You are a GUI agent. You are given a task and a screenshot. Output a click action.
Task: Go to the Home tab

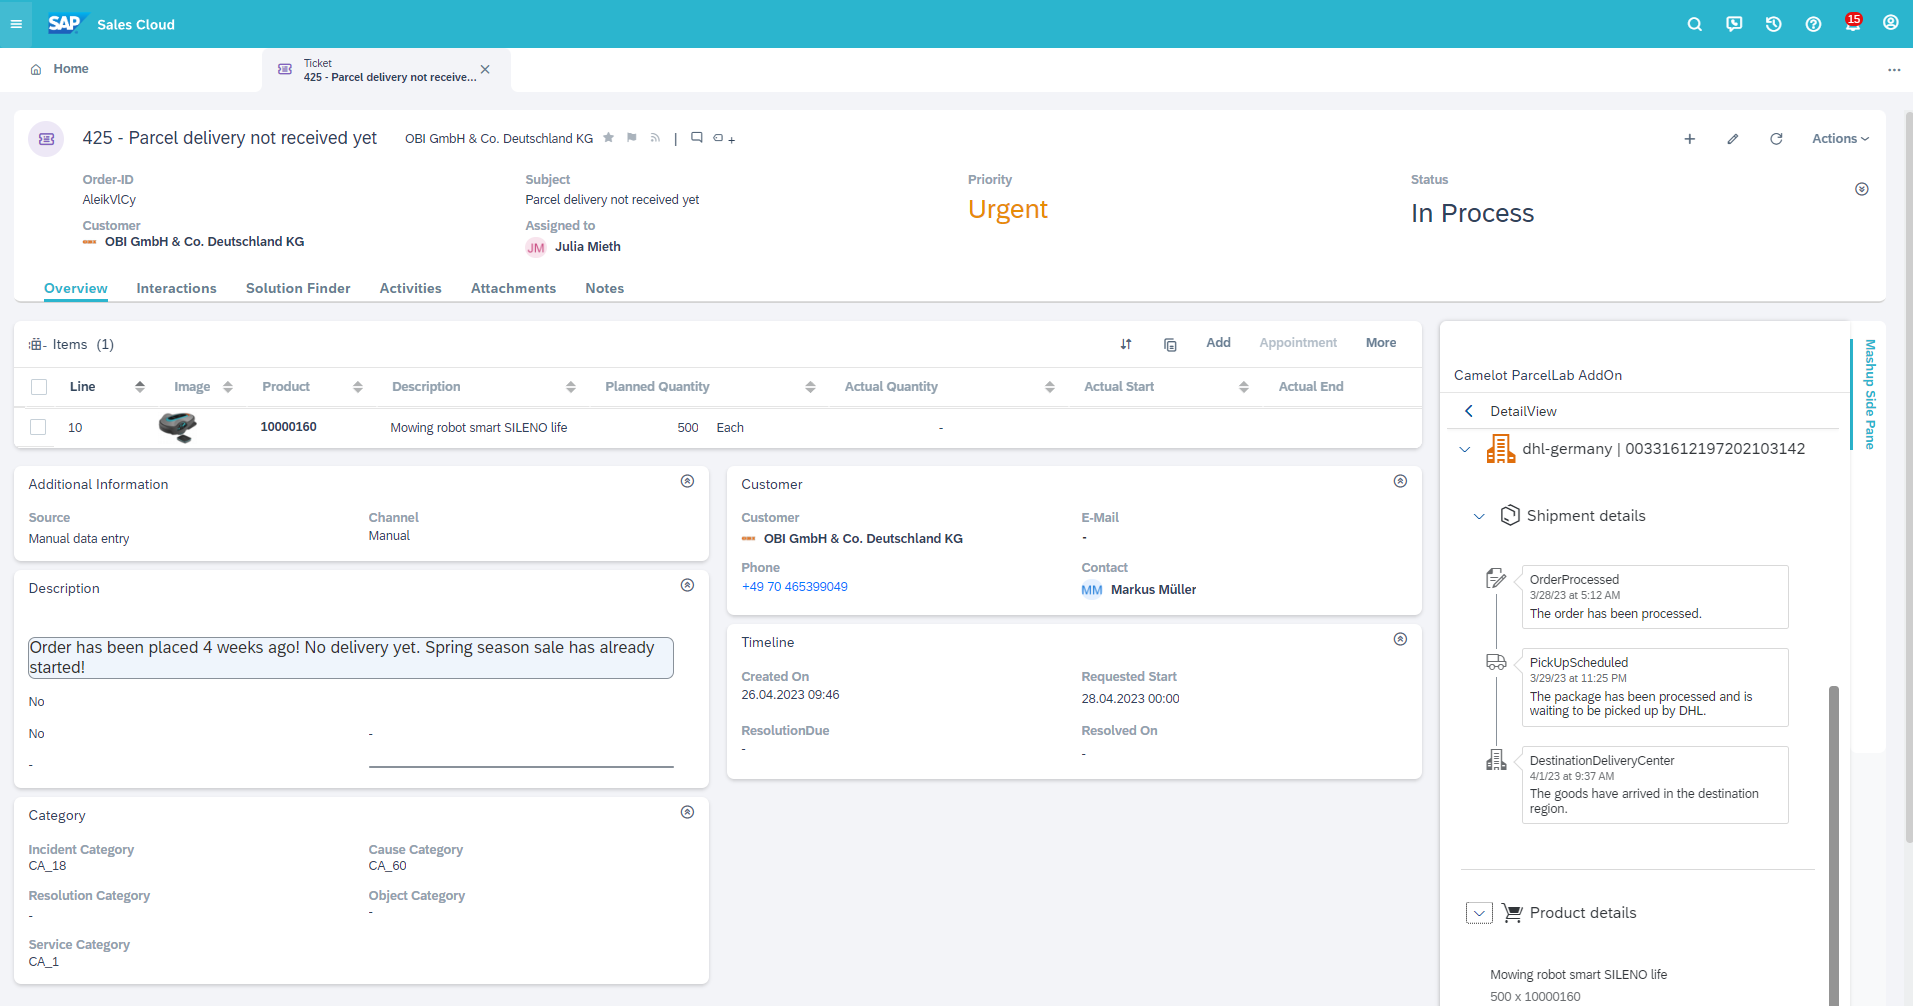point(60,69)
